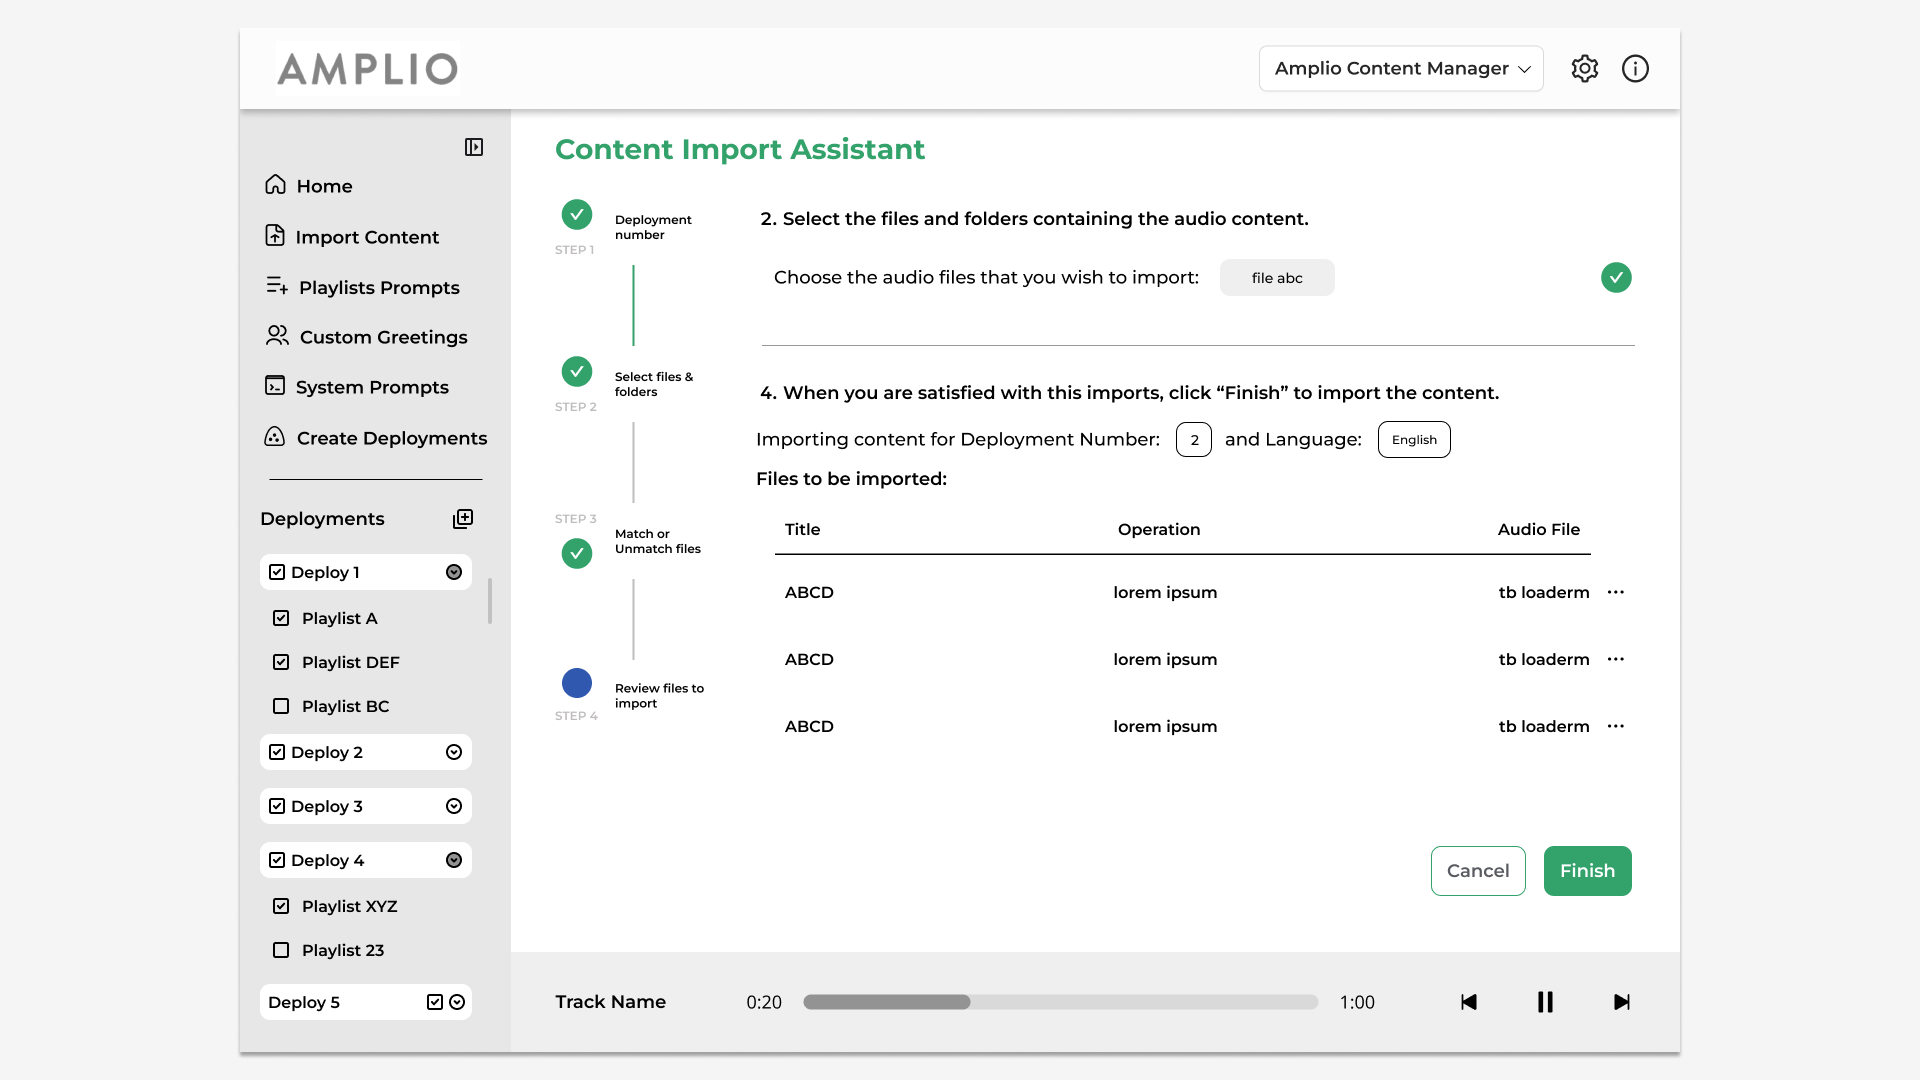The height and width of the screenshot is (1080, 1920).
Task: Click the Finish button
Action: [x=1588, y=871]
